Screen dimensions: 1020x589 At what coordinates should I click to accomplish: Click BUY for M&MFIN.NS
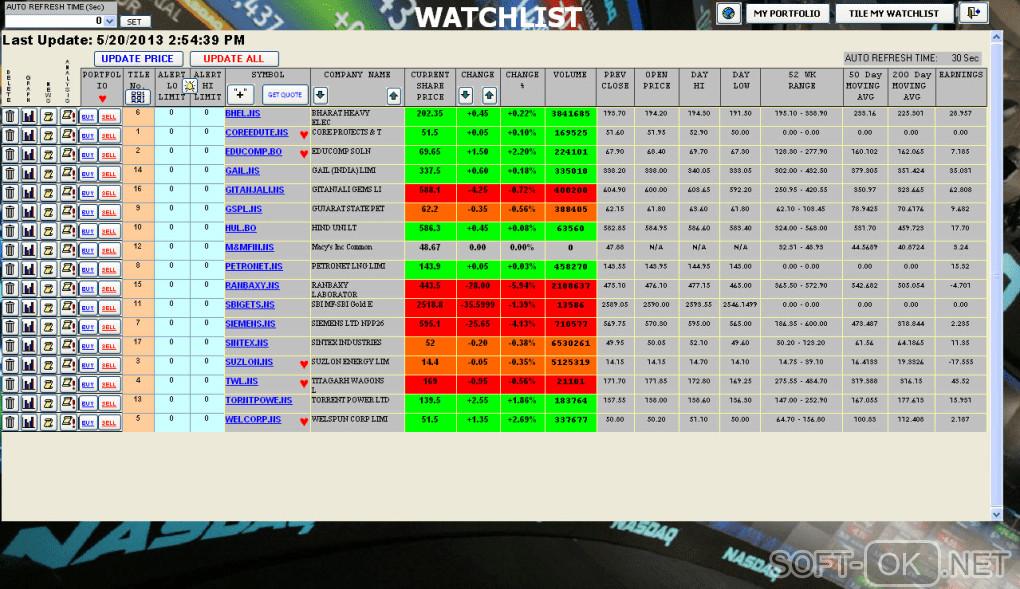88,250
